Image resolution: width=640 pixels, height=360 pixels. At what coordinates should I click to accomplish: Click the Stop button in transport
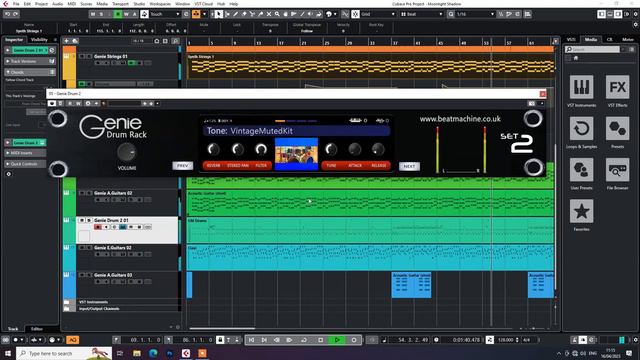point(321,340)
